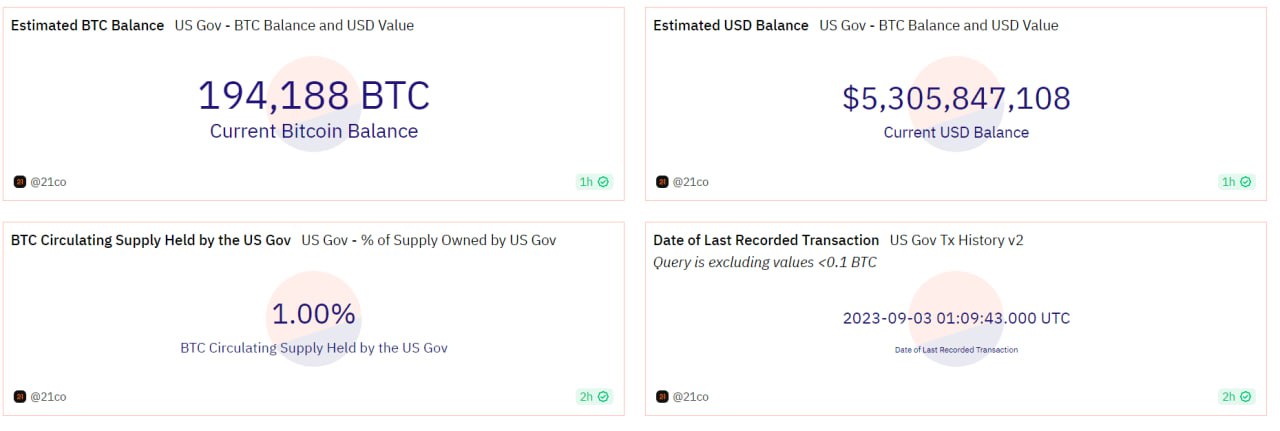Screen dimensions: 1280x431
Task: Open the @21co link under Circulating Supply panel
Action: point(48,397)
